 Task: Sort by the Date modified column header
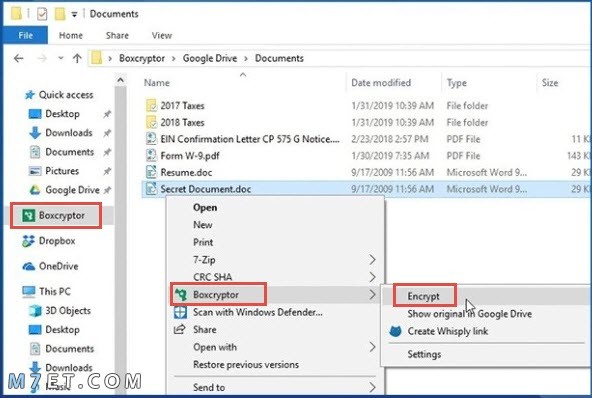coord(381,83)
